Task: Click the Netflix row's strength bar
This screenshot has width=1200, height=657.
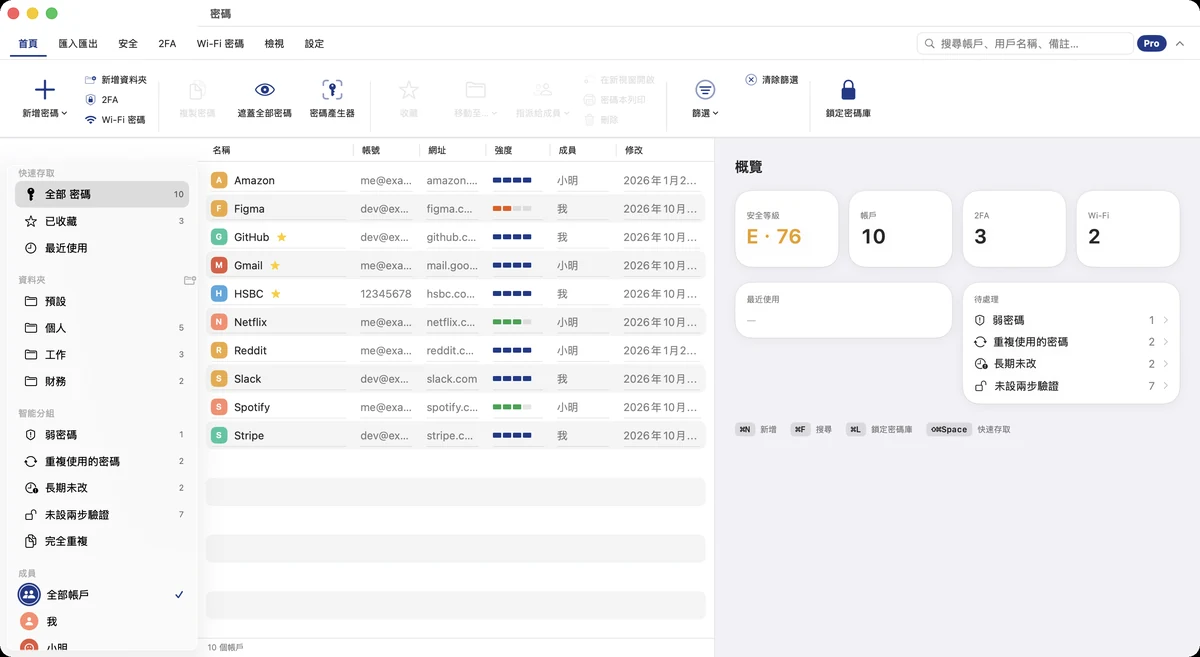Action: [x=512, y=322]
